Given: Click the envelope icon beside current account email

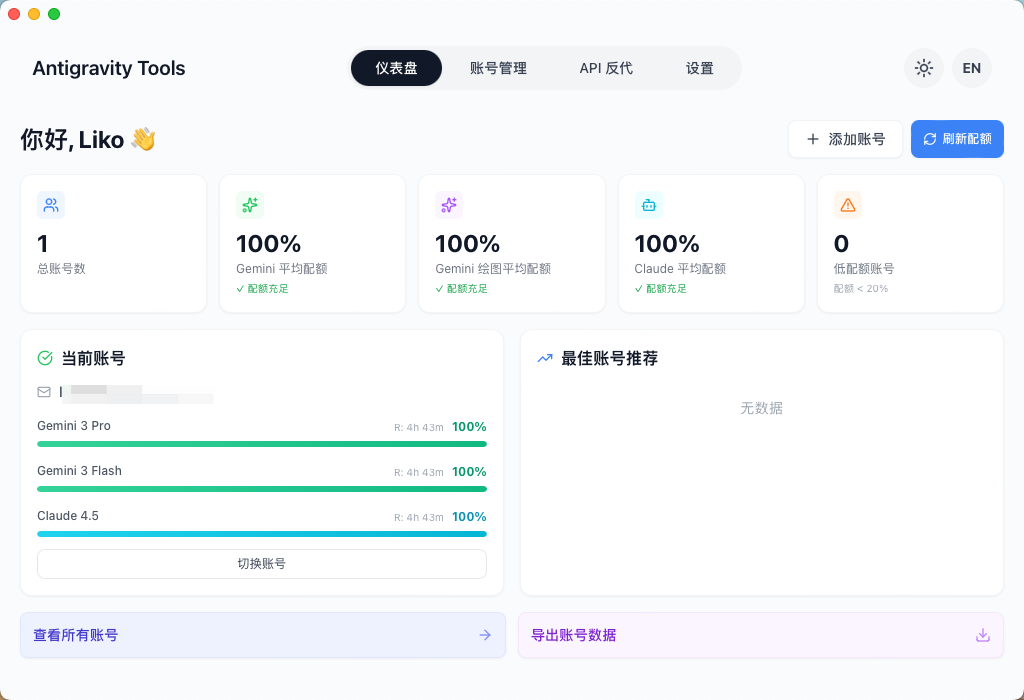Looking at the screenshot, I should pos(44,392).
